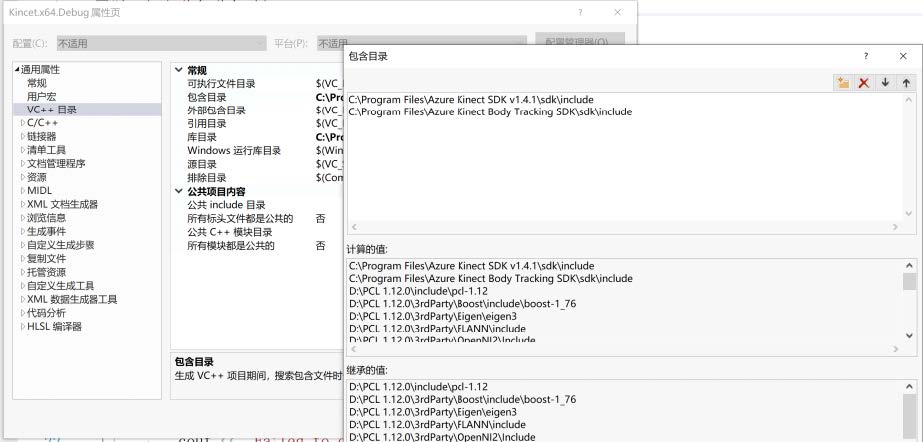Image resolution: width=923 pixels, height=442 pixels.
Task: Close the 包含目录 dialog
Action: pyautogui.click(x=903, y=57)
